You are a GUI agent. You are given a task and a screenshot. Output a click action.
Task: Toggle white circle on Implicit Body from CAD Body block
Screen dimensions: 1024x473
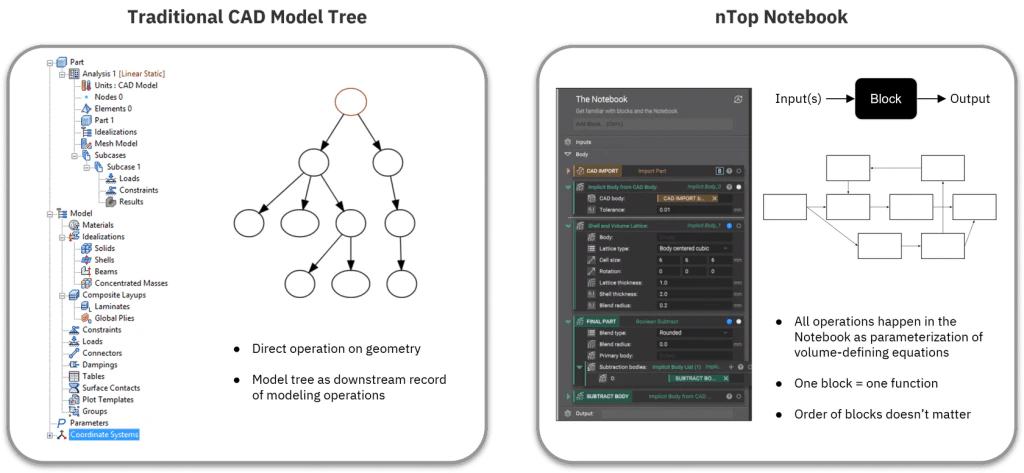point(739,188)
